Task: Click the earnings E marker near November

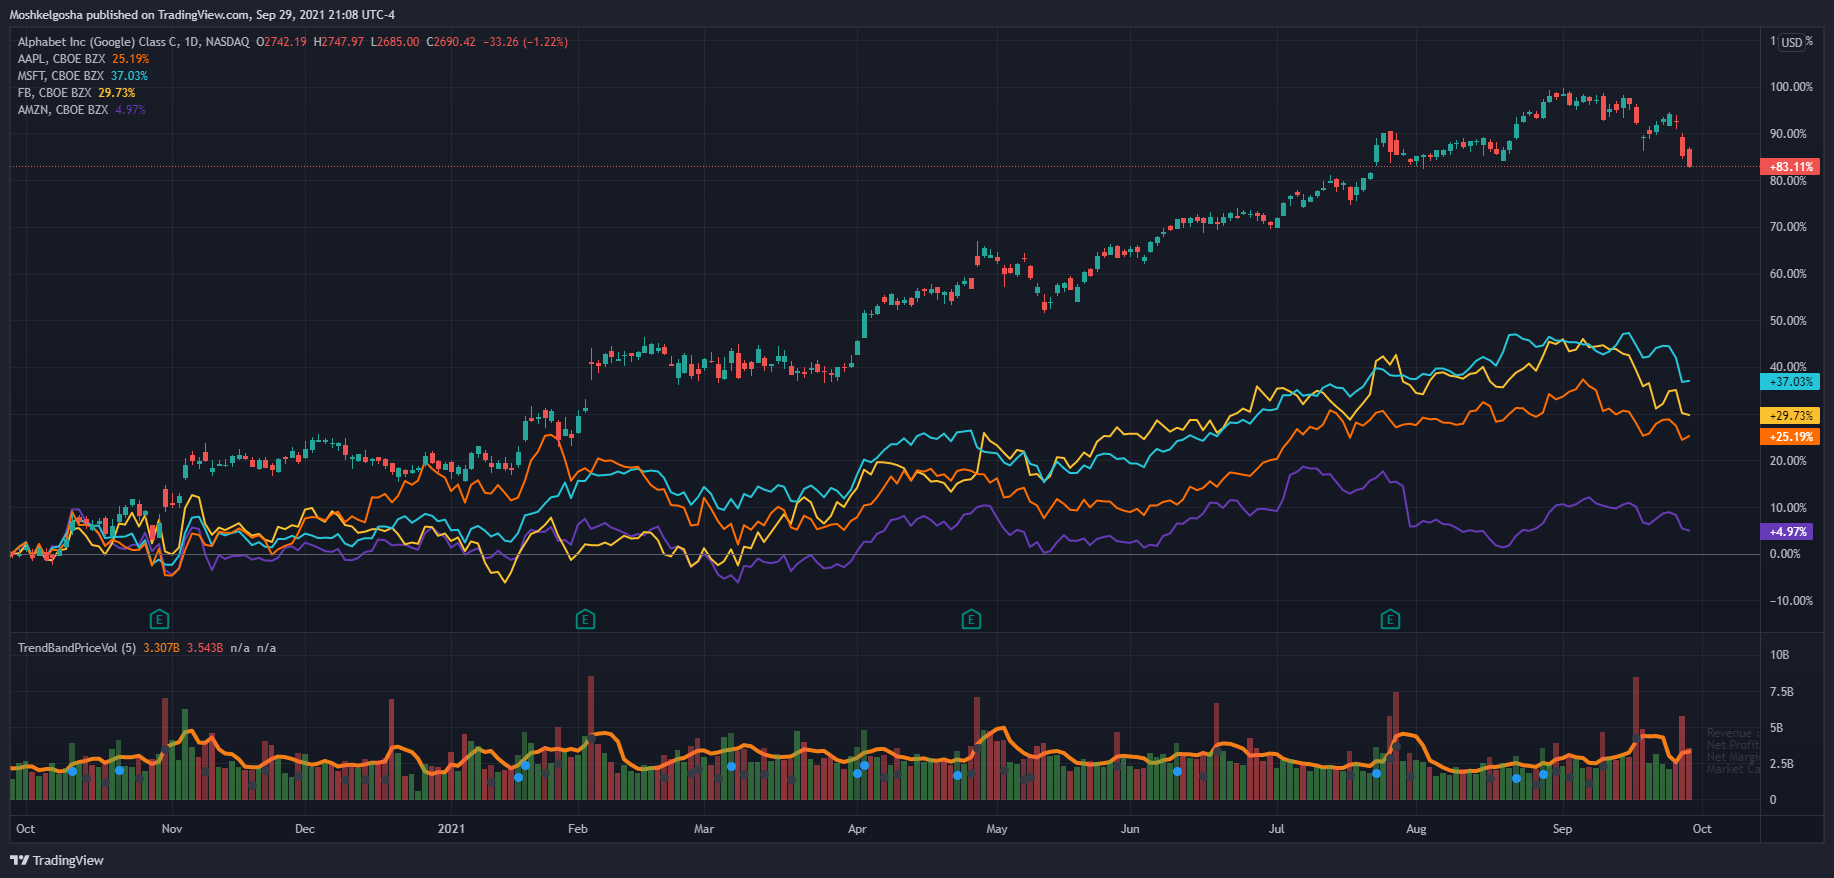Action: pyautogui.click(x=158, y=620)
